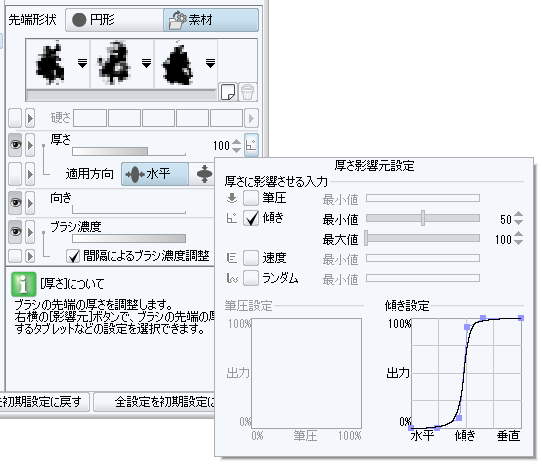Image resolution: width=542 pixels, height=465 pixels.
Task: Click the first brush tip material thumbnail
Action: (50, 63)
